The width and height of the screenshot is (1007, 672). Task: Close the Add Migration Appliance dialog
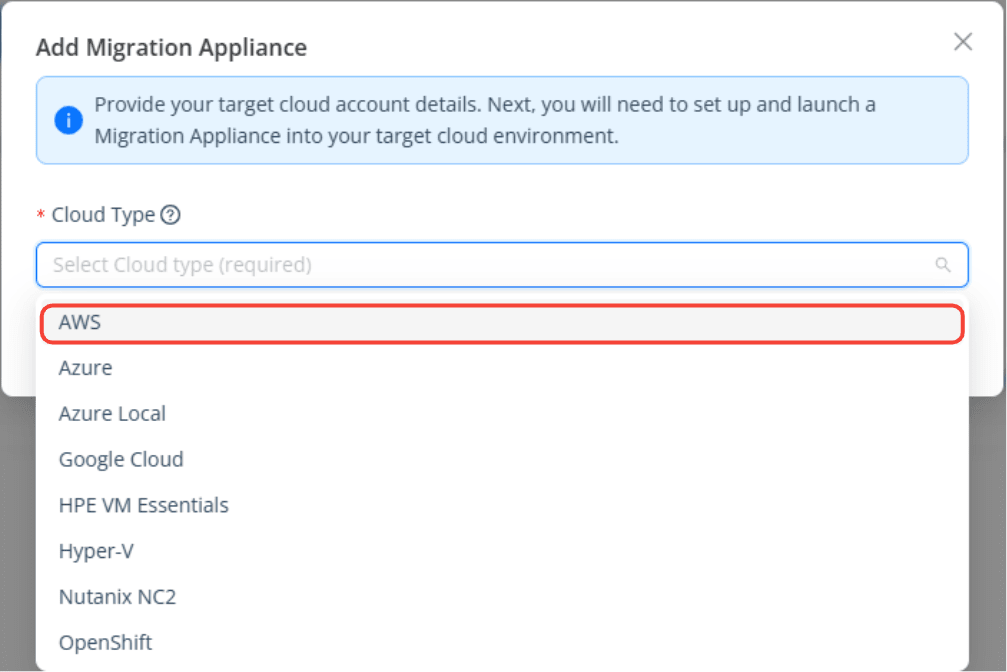pos(962,42)
